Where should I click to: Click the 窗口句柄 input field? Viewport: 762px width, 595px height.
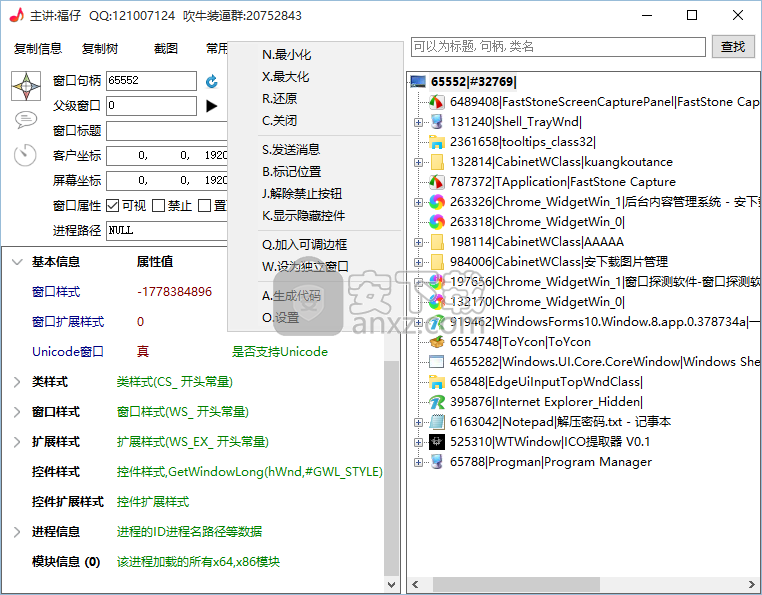pos(152,81)
